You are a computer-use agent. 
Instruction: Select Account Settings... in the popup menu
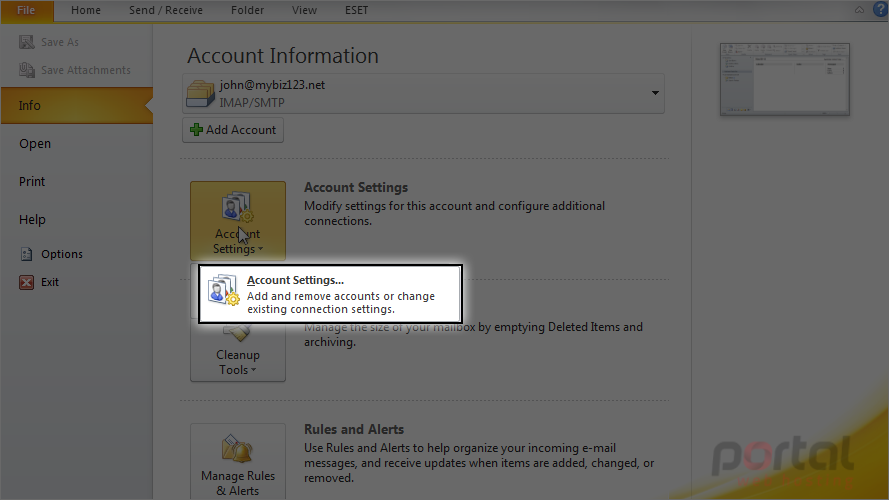pos(331,294)
